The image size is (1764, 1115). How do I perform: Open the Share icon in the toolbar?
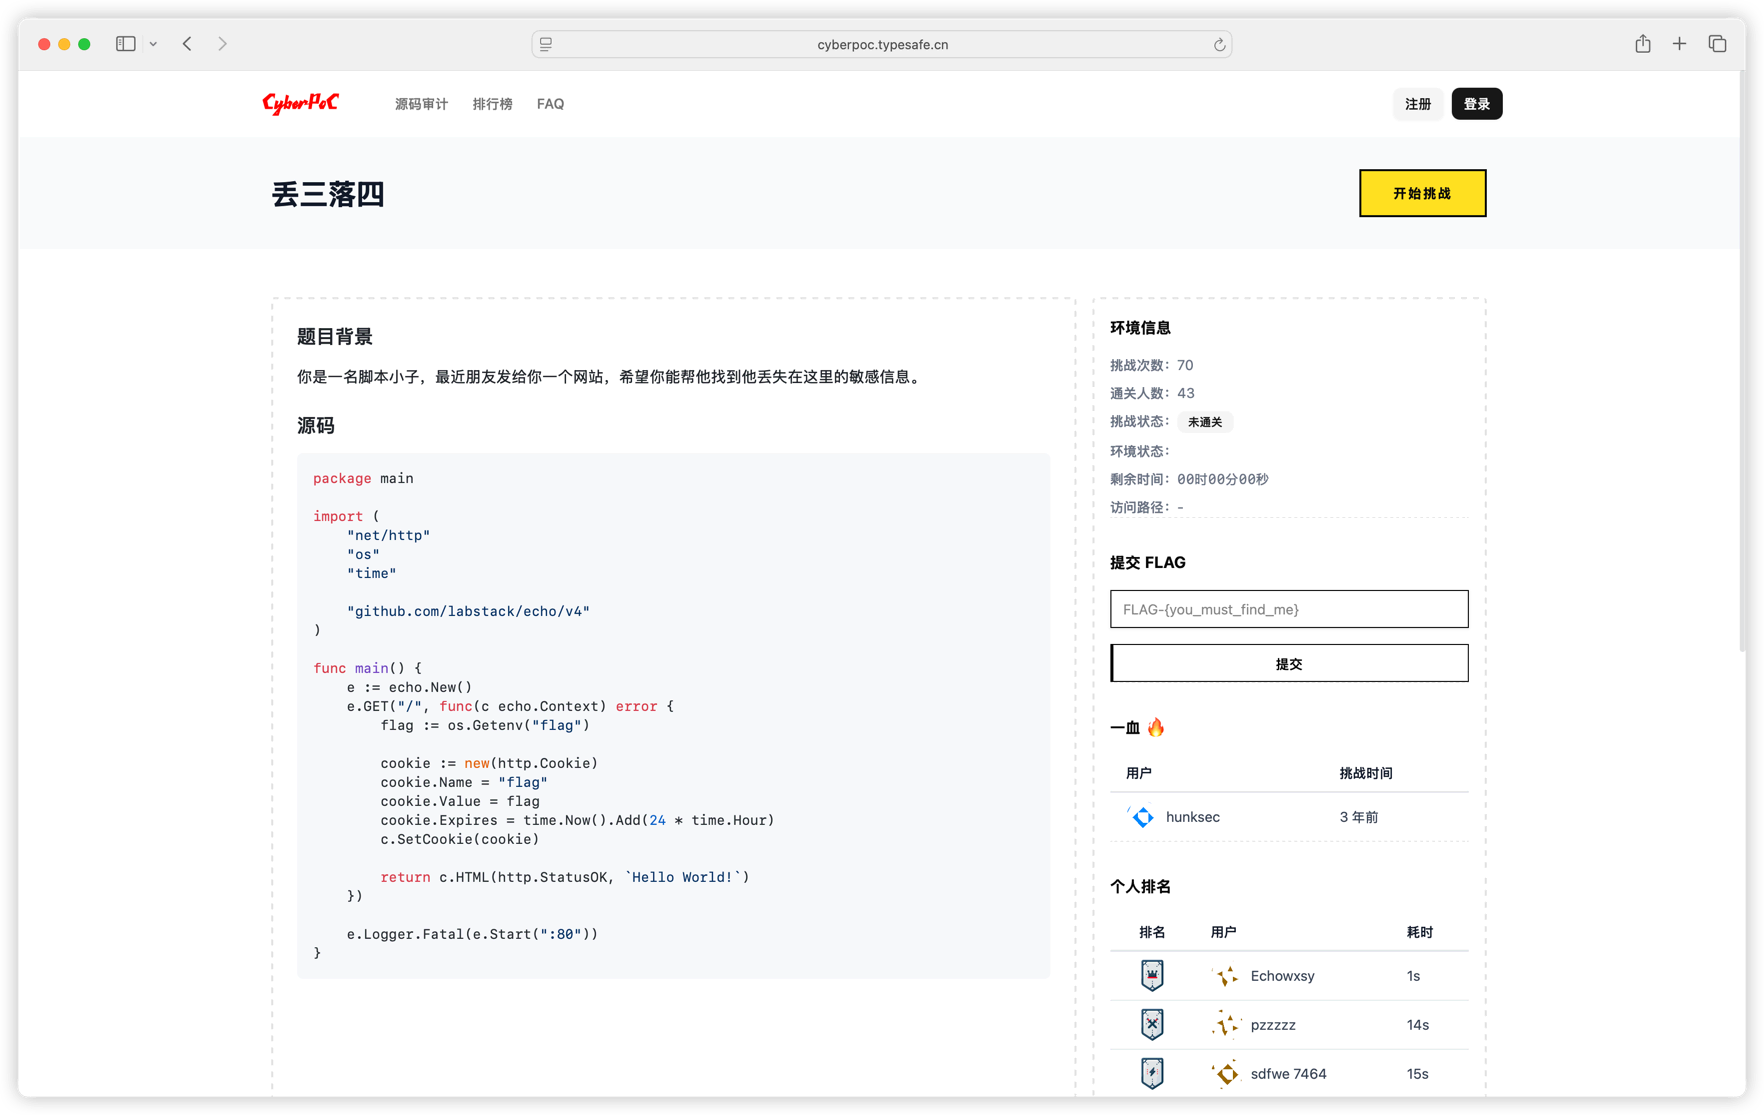(1643, 44)
